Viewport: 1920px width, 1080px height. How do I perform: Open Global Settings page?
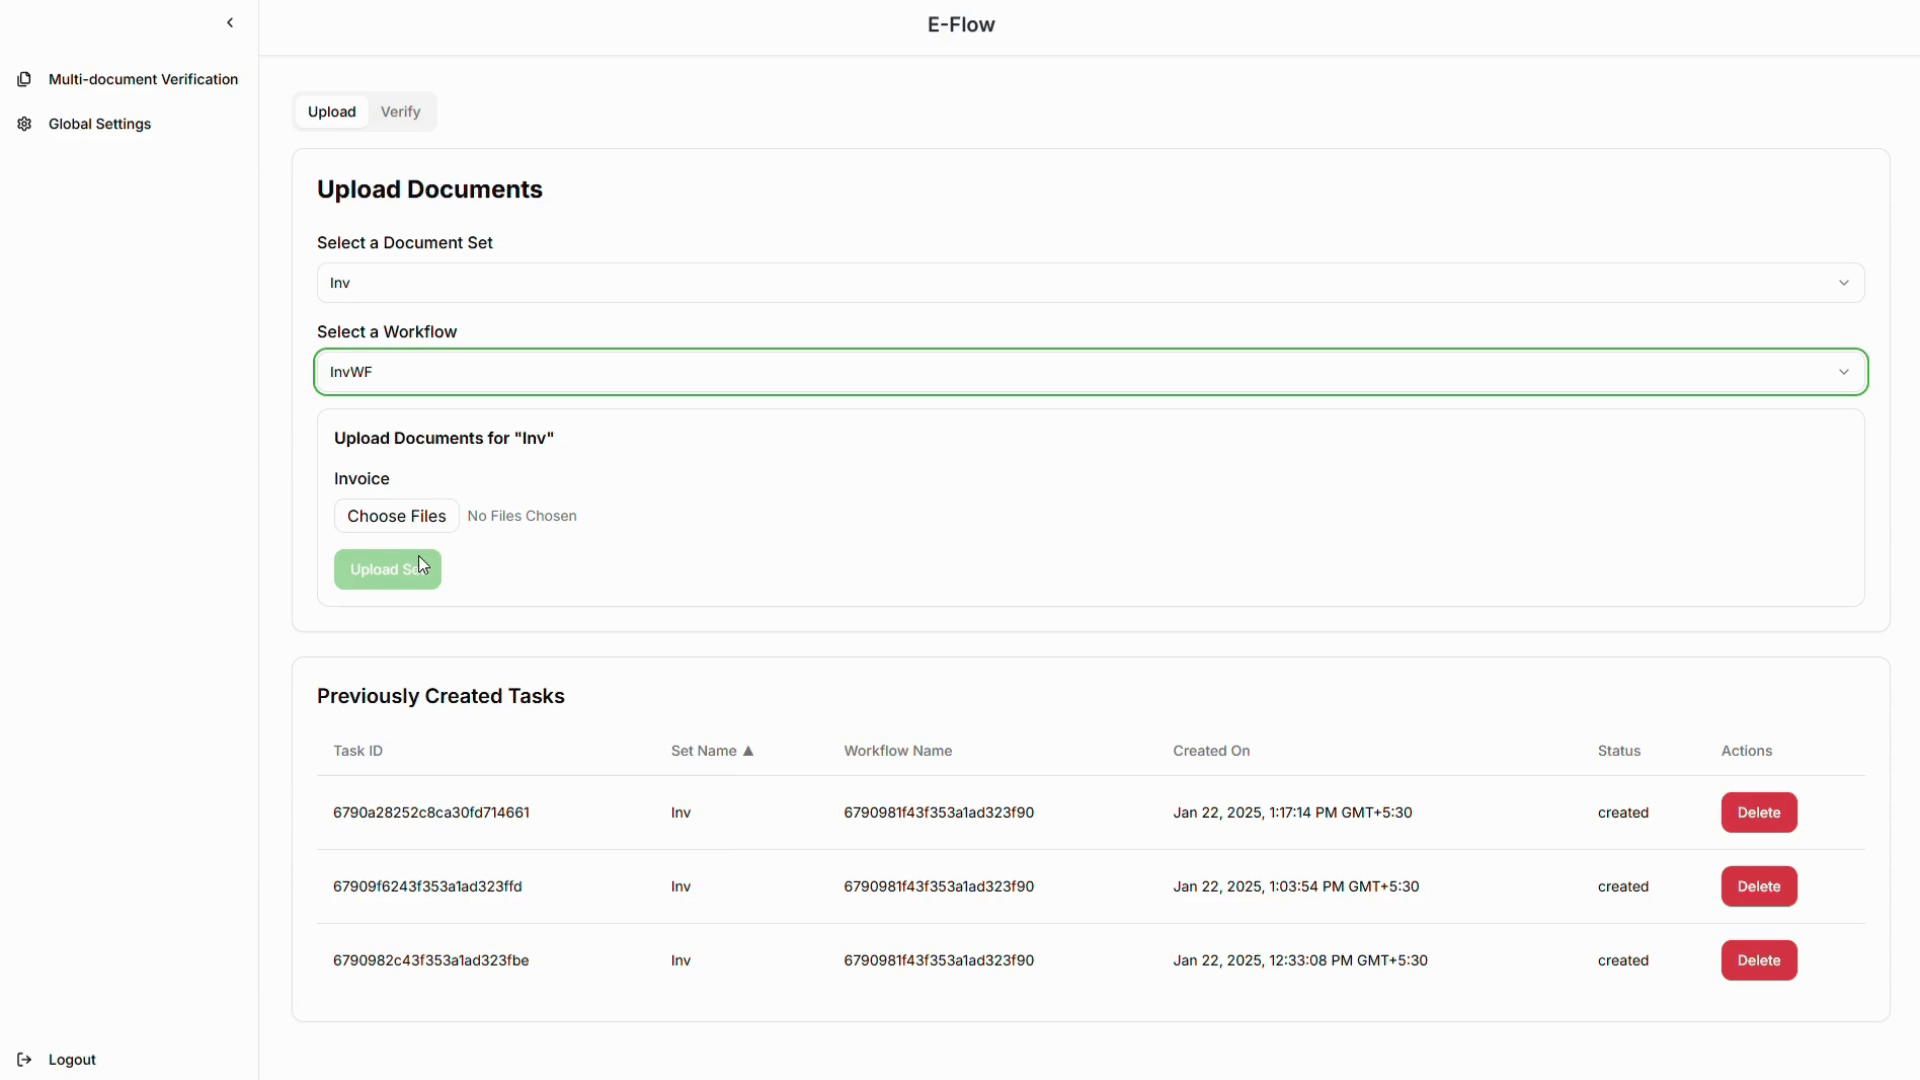coord(100,124)
